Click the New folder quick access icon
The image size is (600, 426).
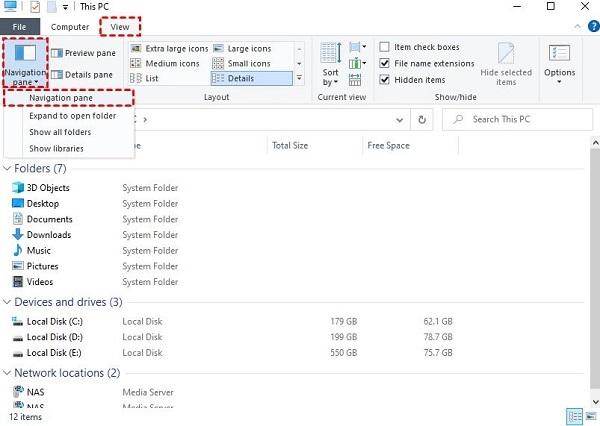click(x=52, y=7)
